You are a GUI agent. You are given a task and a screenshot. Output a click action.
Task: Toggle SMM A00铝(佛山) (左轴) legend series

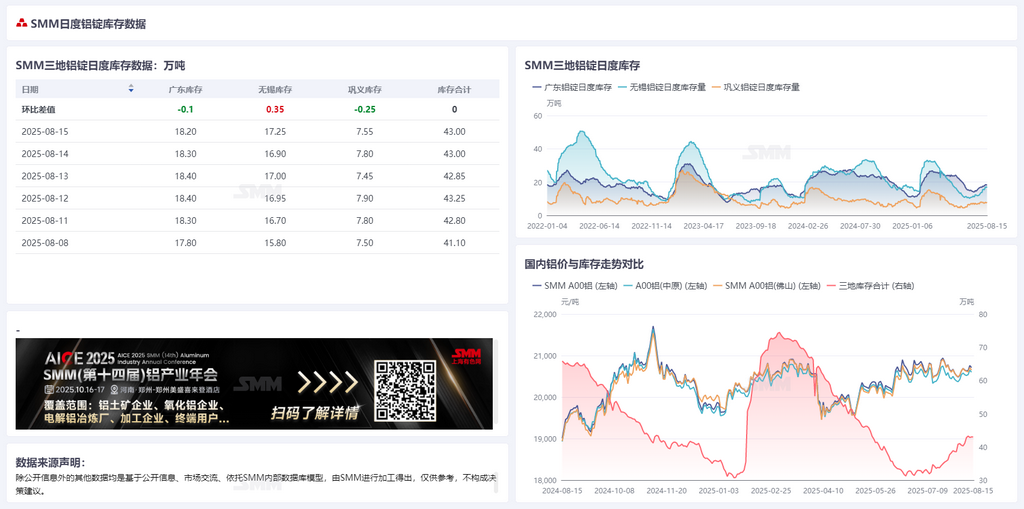coord(766,286)
